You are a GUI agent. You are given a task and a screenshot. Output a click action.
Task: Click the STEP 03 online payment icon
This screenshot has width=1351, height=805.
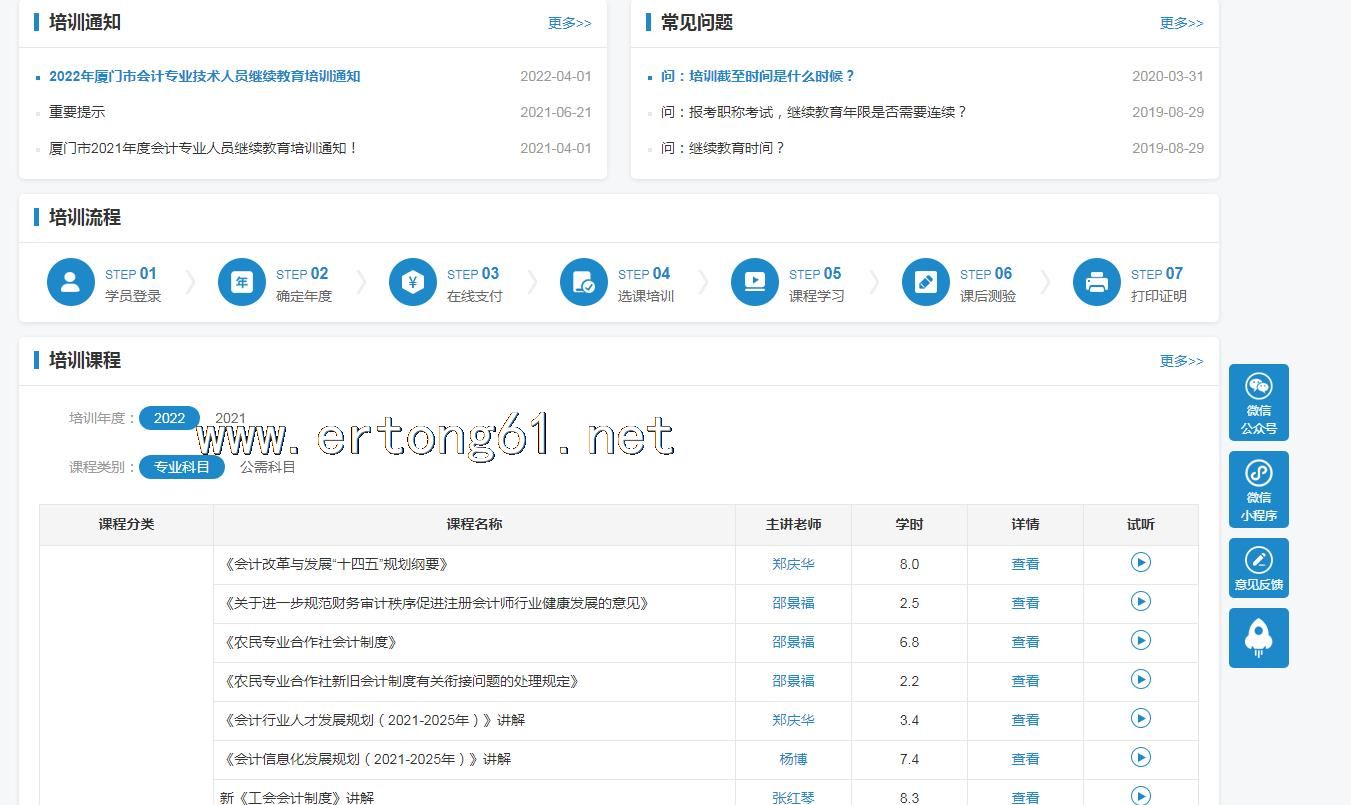[412, 282]
